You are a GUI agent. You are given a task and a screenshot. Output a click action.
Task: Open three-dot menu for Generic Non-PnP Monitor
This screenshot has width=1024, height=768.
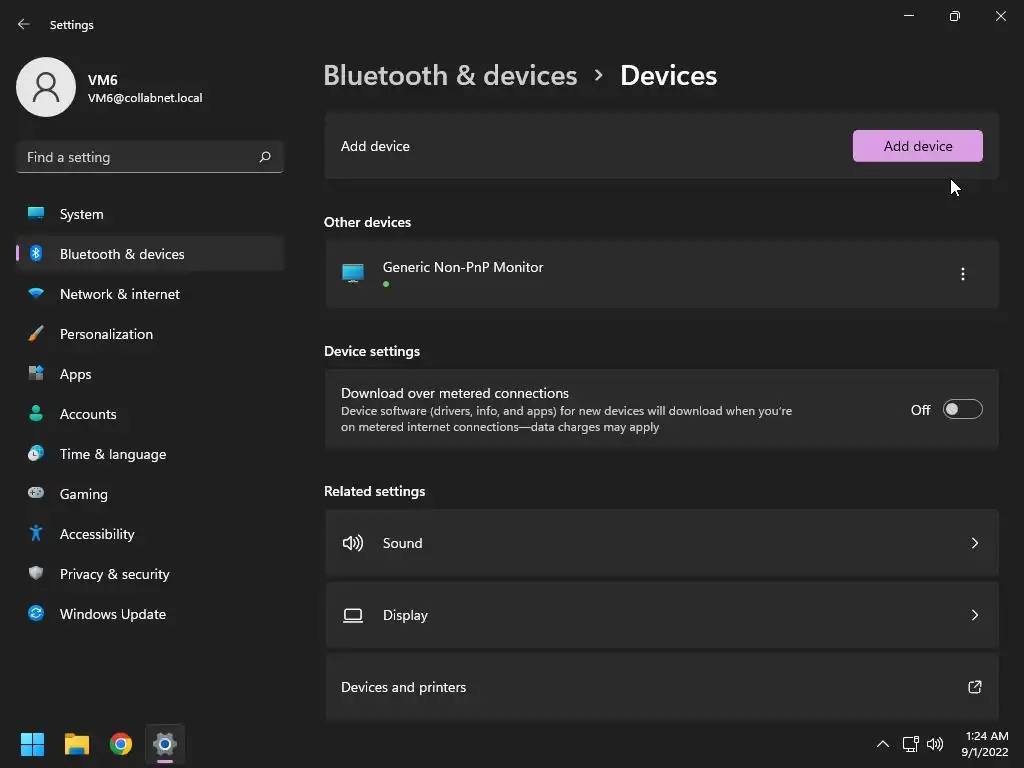[x=963, y=274]
